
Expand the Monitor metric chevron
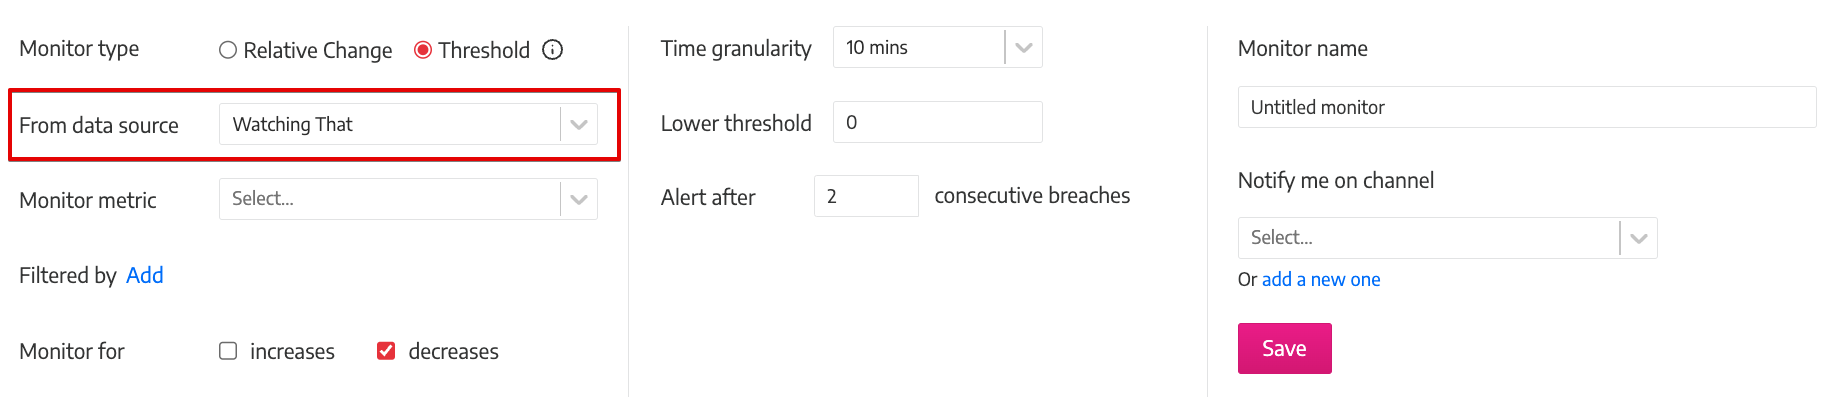[579, 199]
